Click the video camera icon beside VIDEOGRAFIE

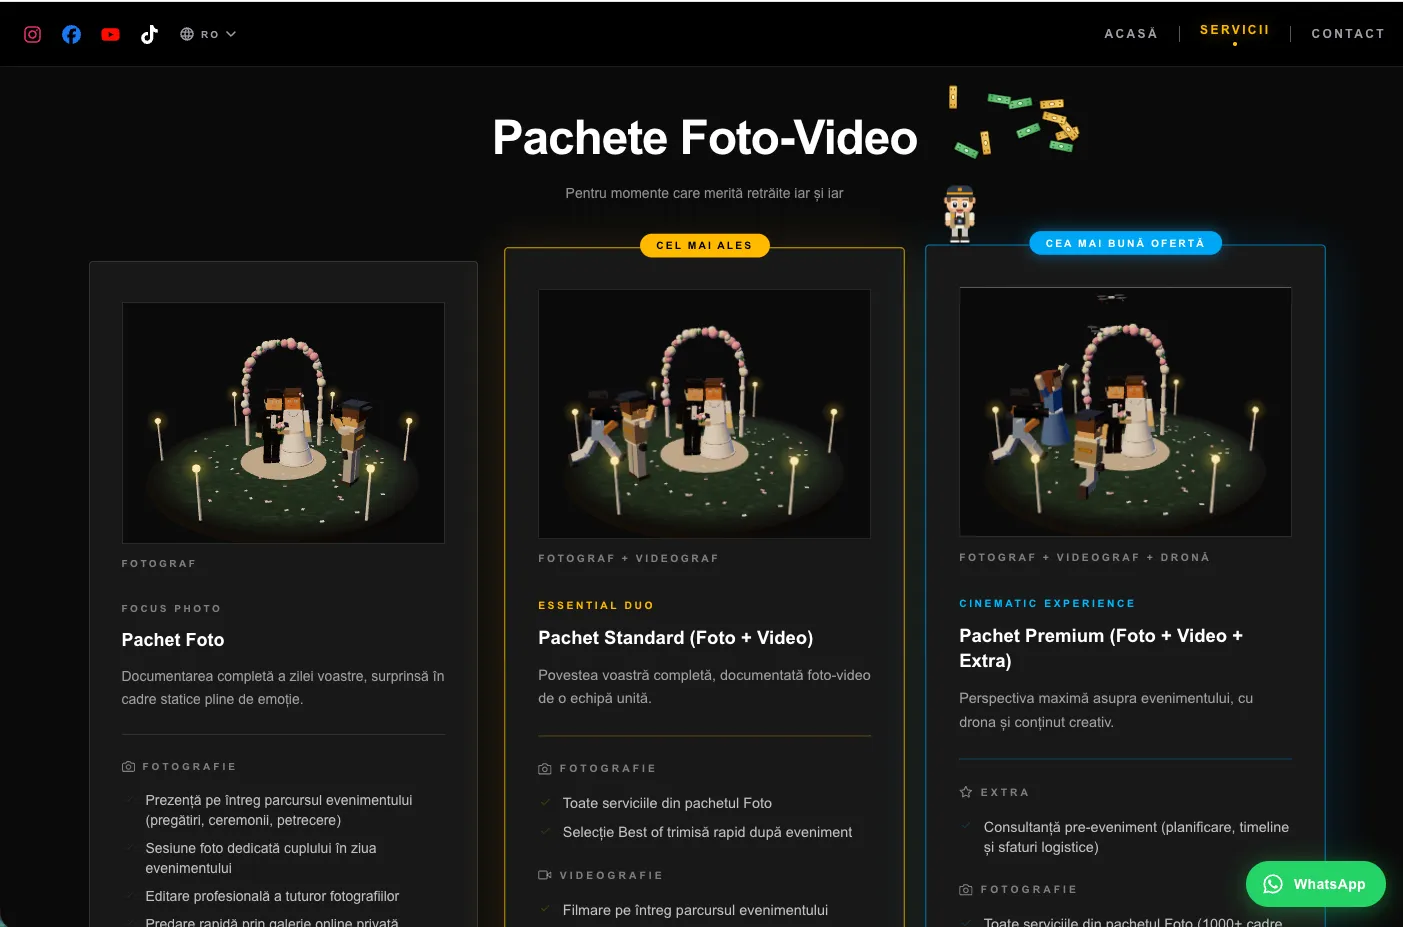[x=545, y=875]
